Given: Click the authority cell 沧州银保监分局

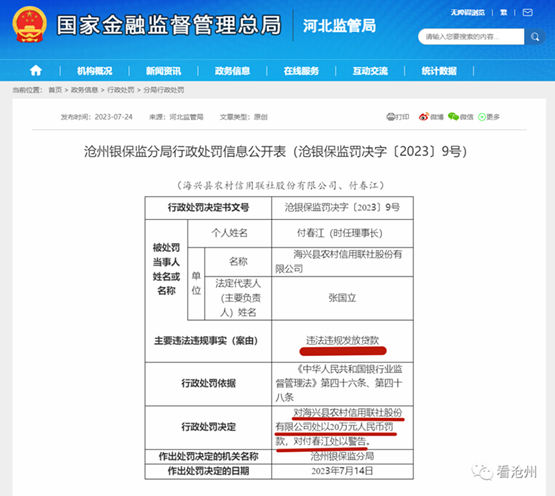Looking at the screenshot, I should [342, 456].
